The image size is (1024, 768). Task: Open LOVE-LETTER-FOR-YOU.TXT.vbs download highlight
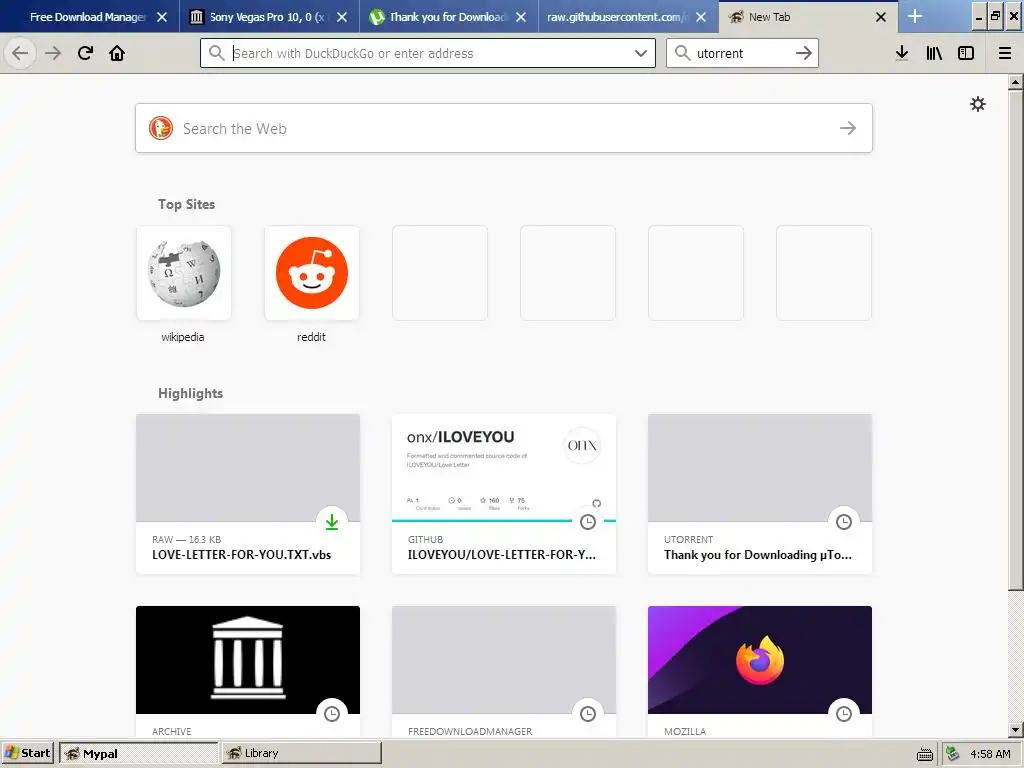(248, 494)
